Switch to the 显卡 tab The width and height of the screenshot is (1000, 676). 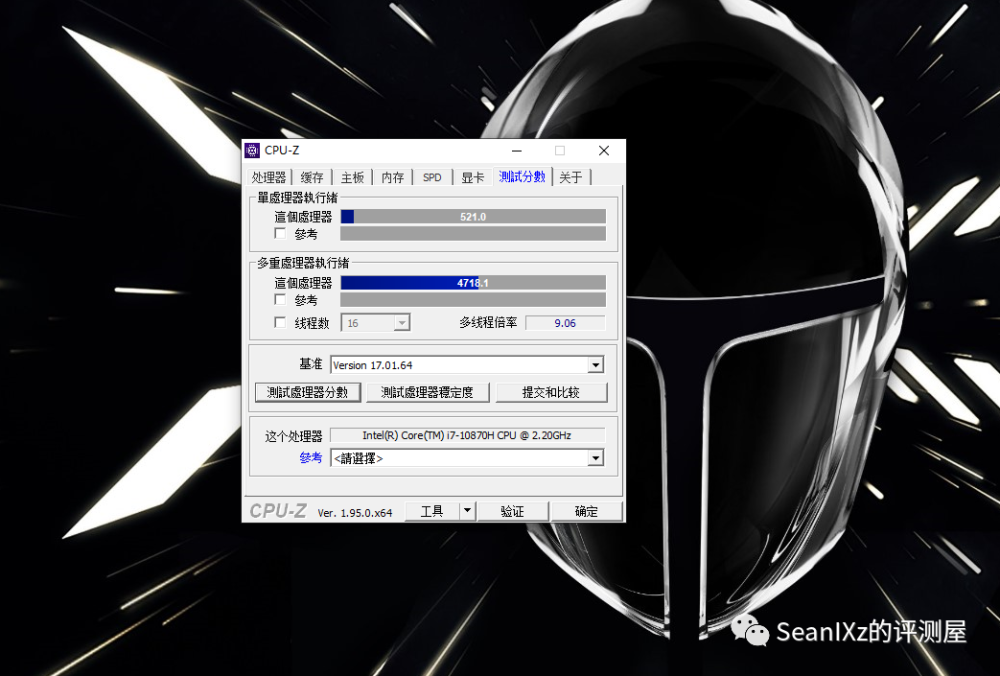click(x=473, y=177)
